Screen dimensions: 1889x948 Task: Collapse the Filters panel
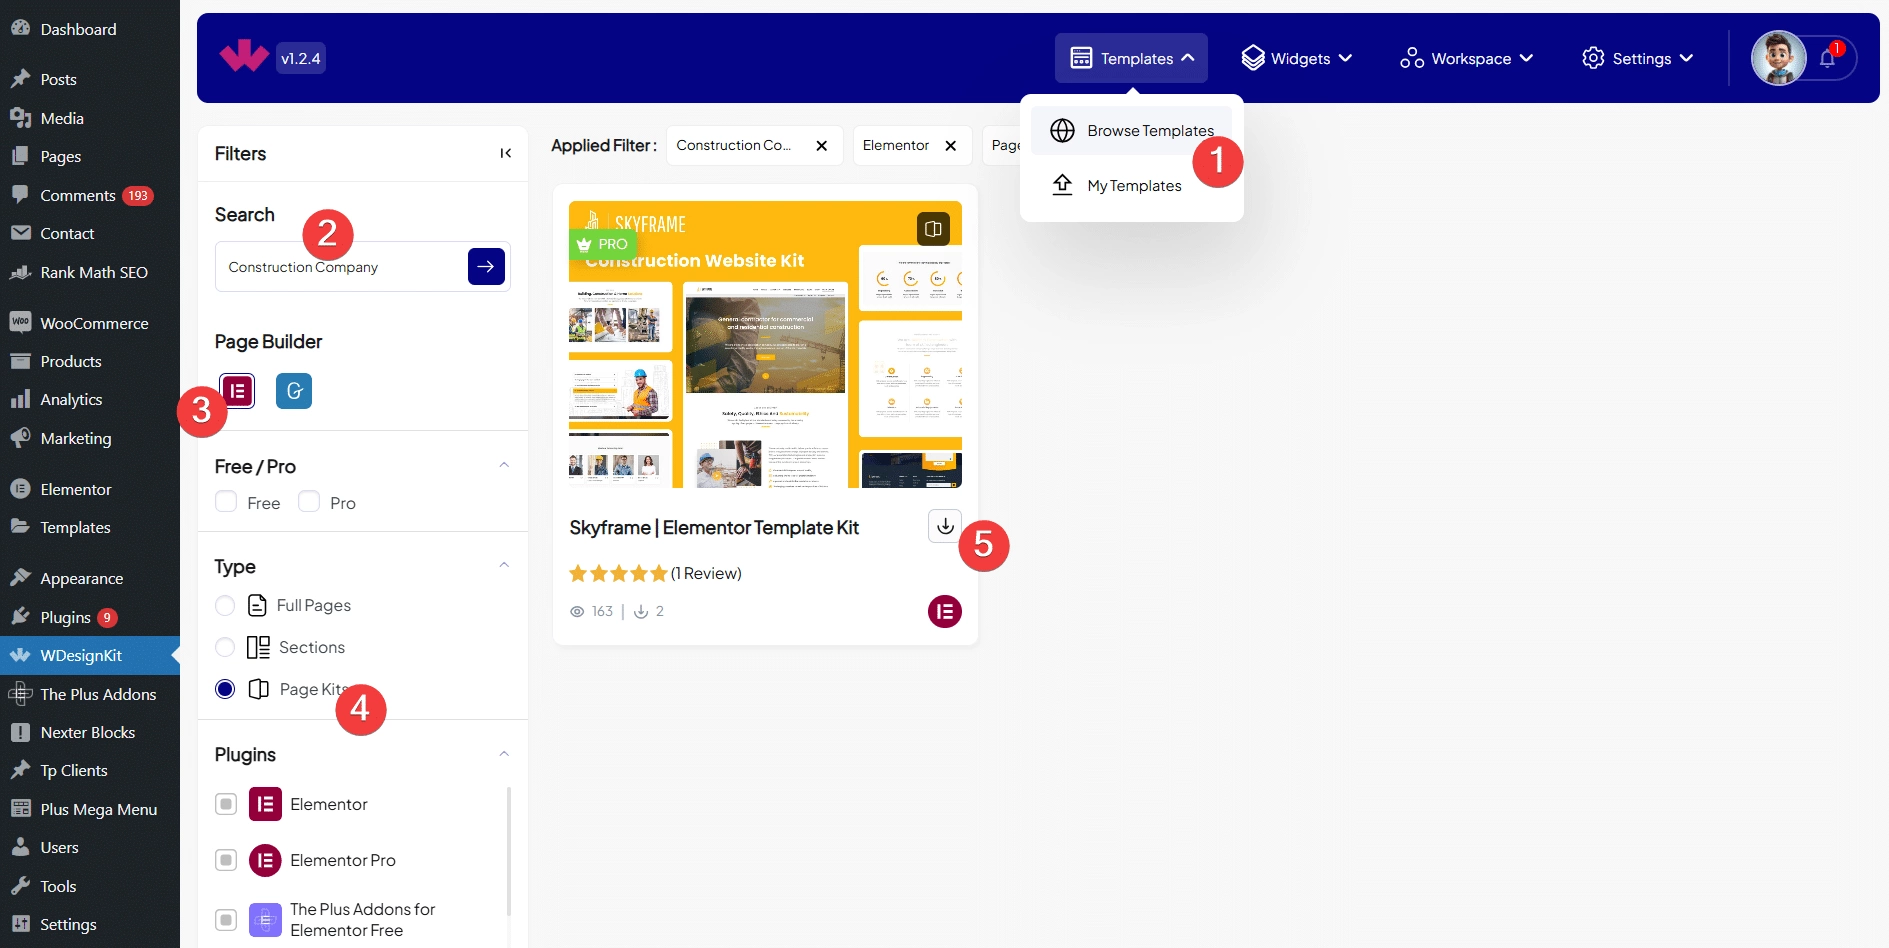[x=505, y=153]
